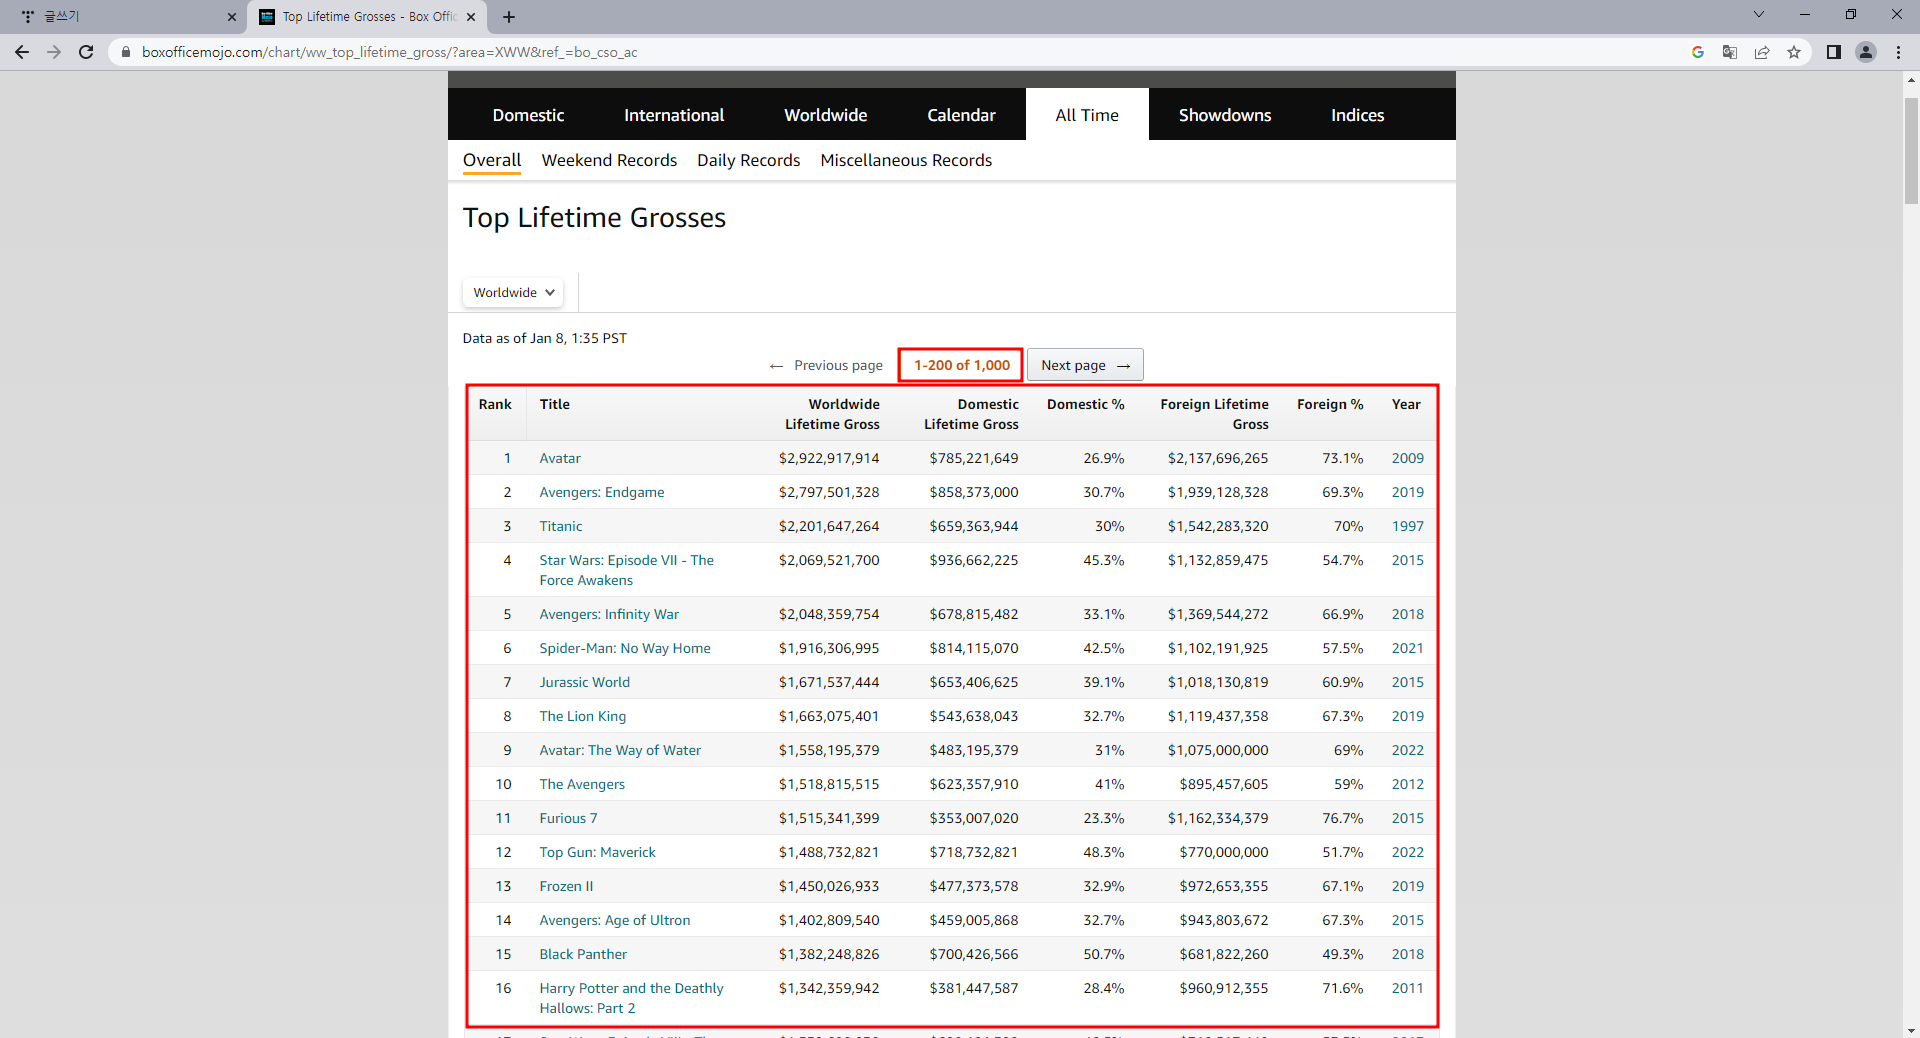Open Weekend Records
The image size is (1920, 1038).
click(609, 160)
